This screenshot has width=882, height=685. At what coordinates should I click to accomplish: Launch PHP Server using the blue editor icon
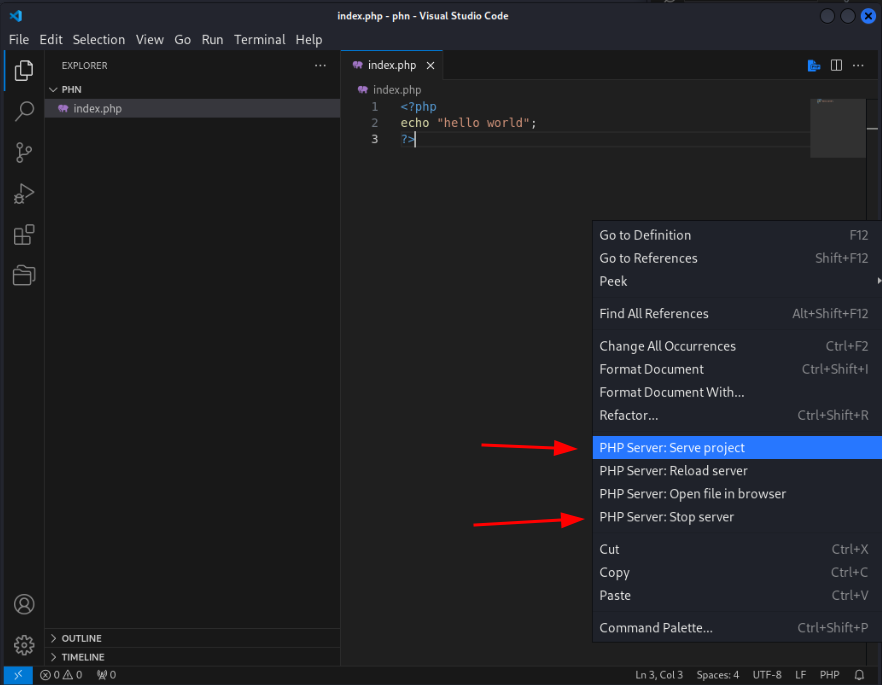coord(812,64)
